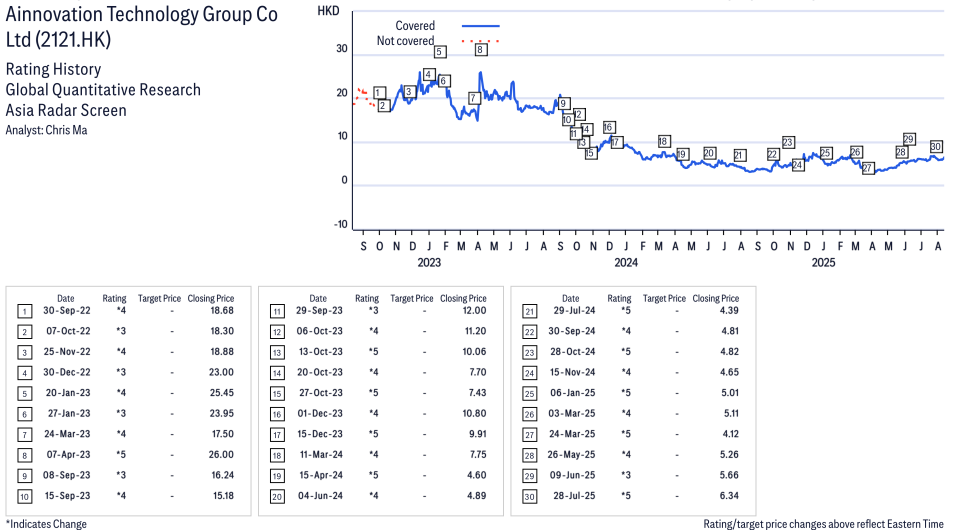
Task: Select chart marker 29 on the chart
Action: tap(909, 139)
